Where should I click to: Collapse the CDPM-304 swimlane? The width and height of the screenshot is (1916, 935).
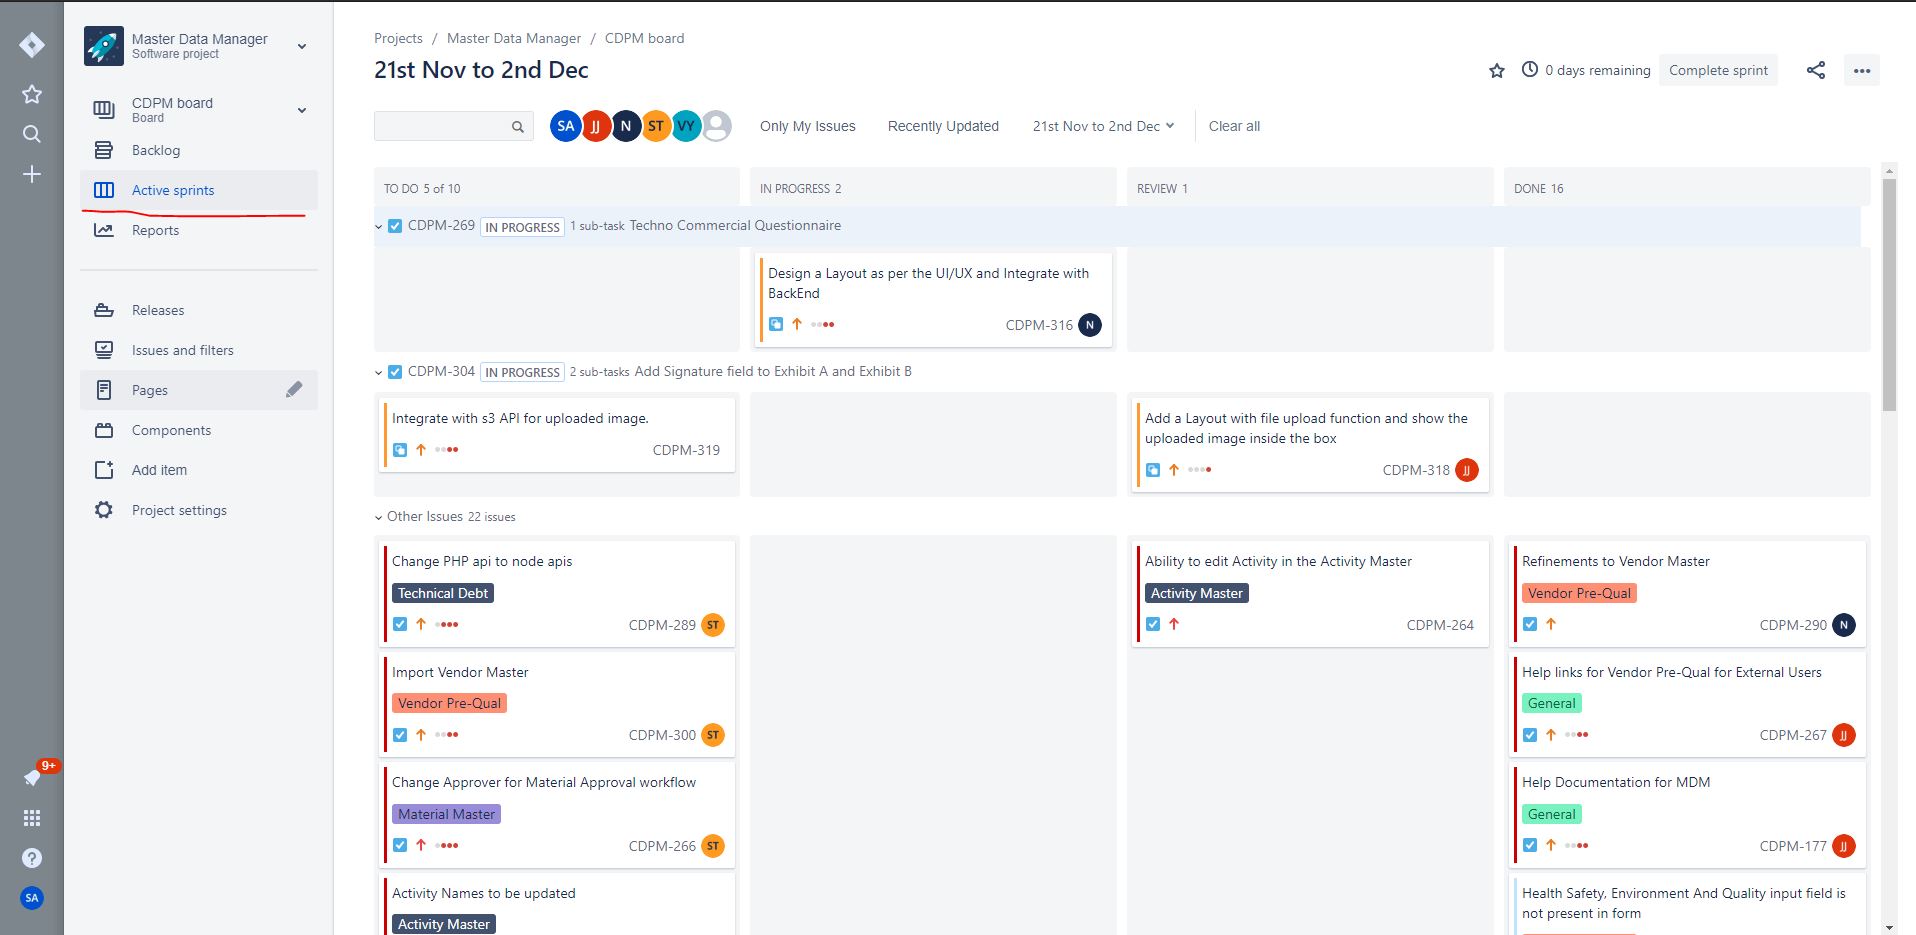coord(379,373)
